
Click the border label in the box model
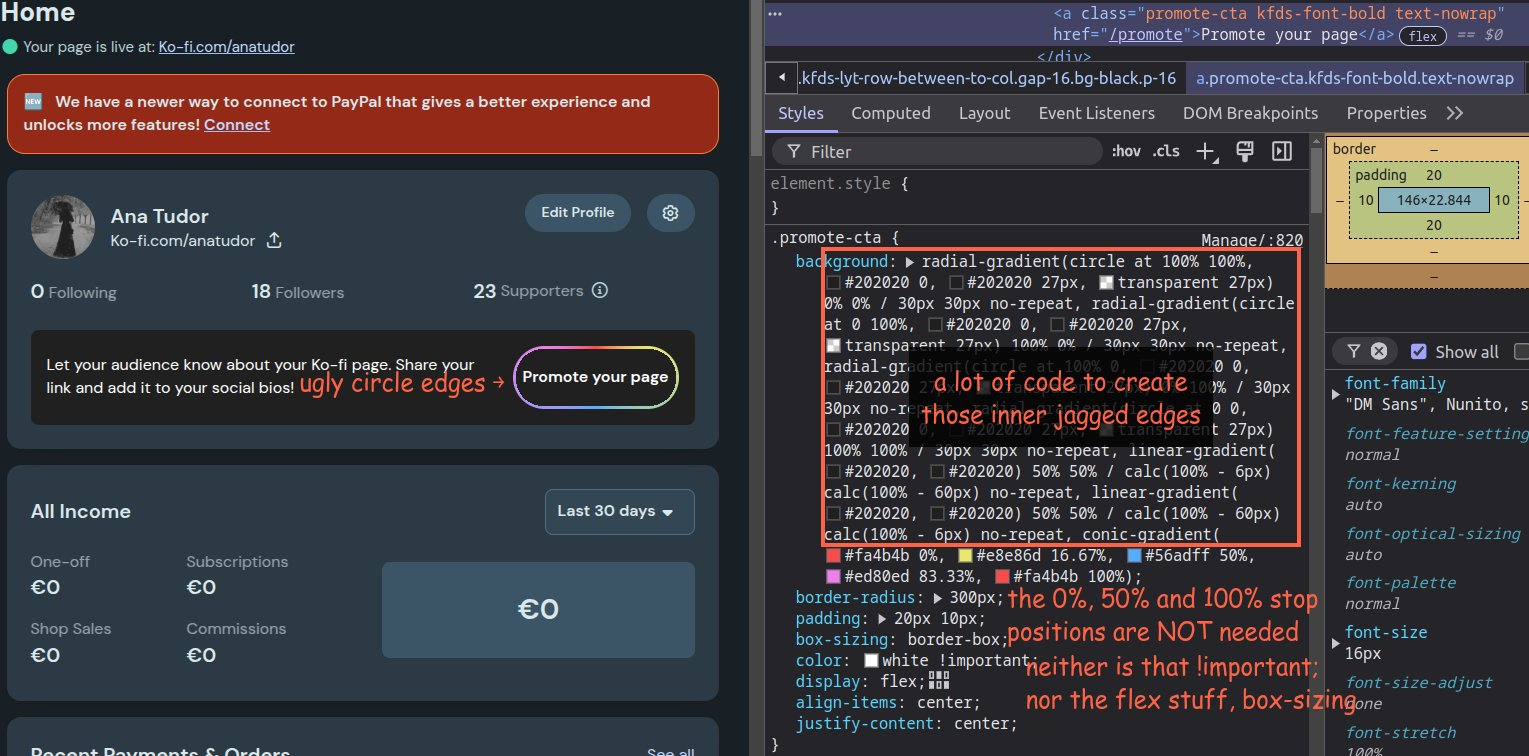(1354, 149)
